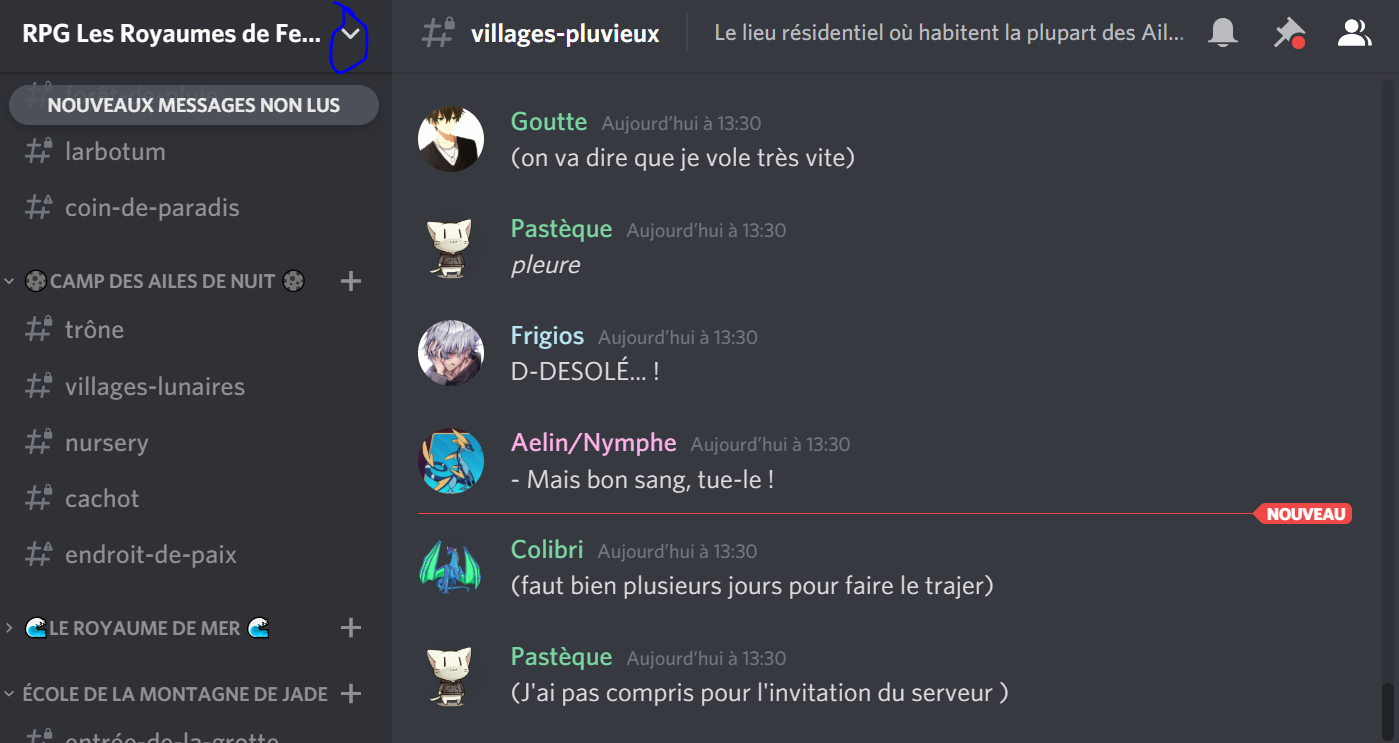Click the chat vertical scrollbar

coord(1387,710)
